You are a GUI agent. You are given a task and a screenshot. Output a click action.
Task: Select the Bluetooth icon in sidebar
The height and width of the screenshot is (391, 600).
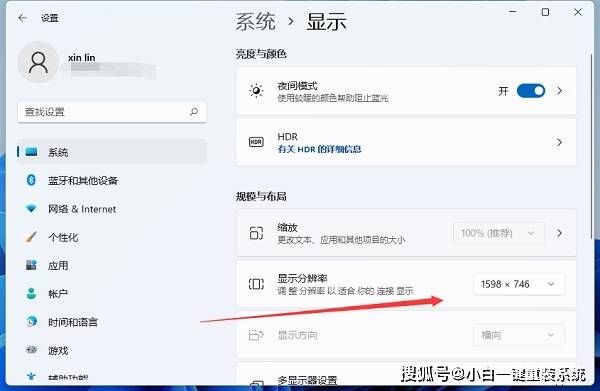31,180
